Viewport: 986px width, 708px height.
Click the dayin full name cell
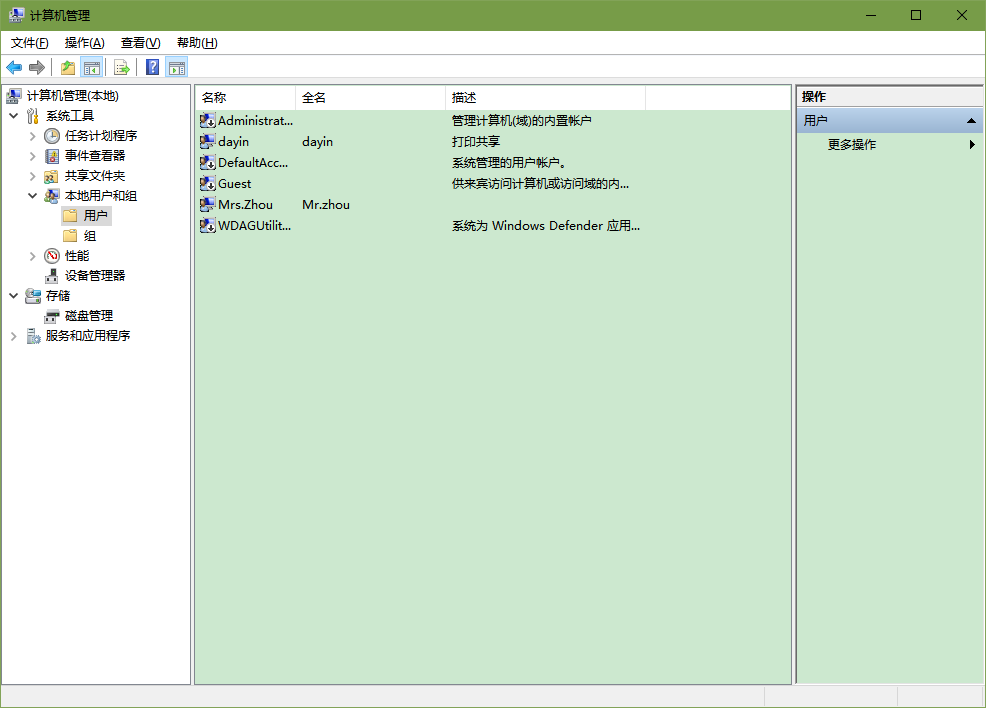(x=318, y=141)
